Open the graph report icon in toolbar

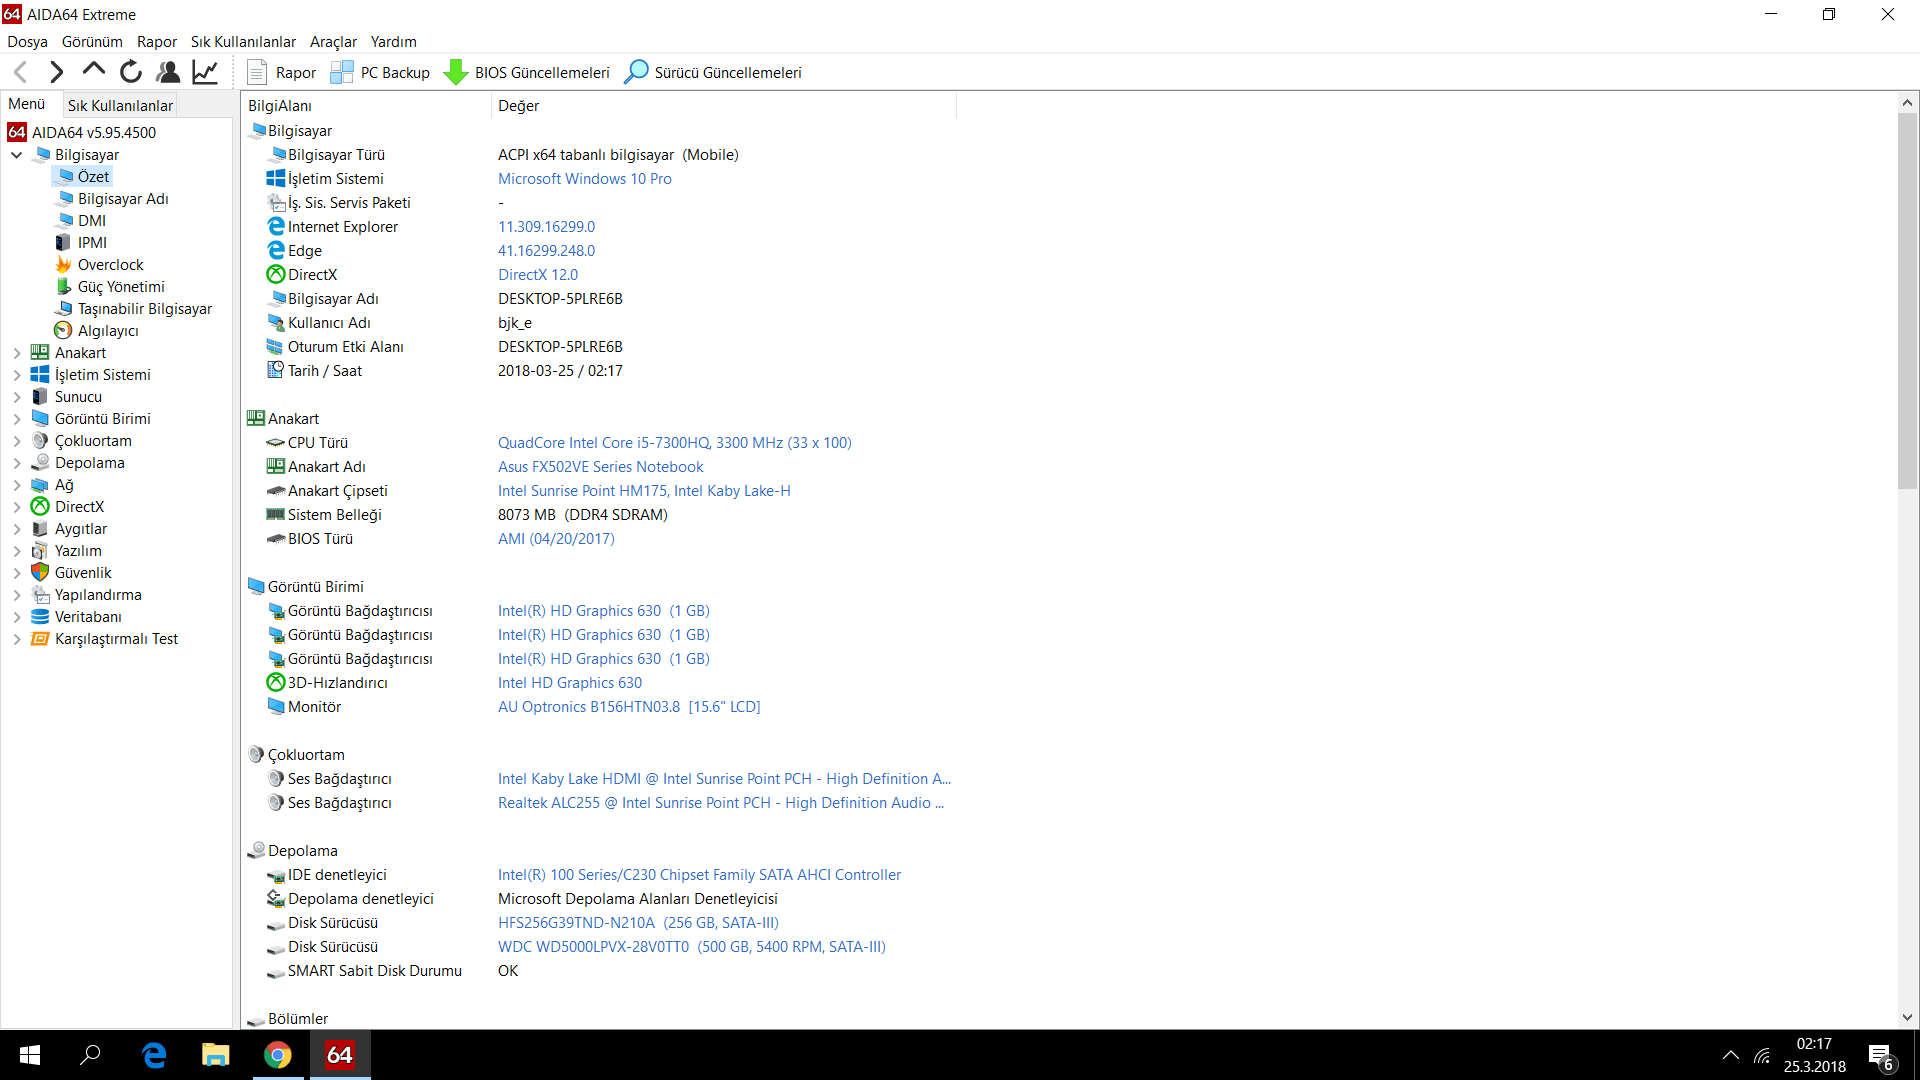coord(205,72)
